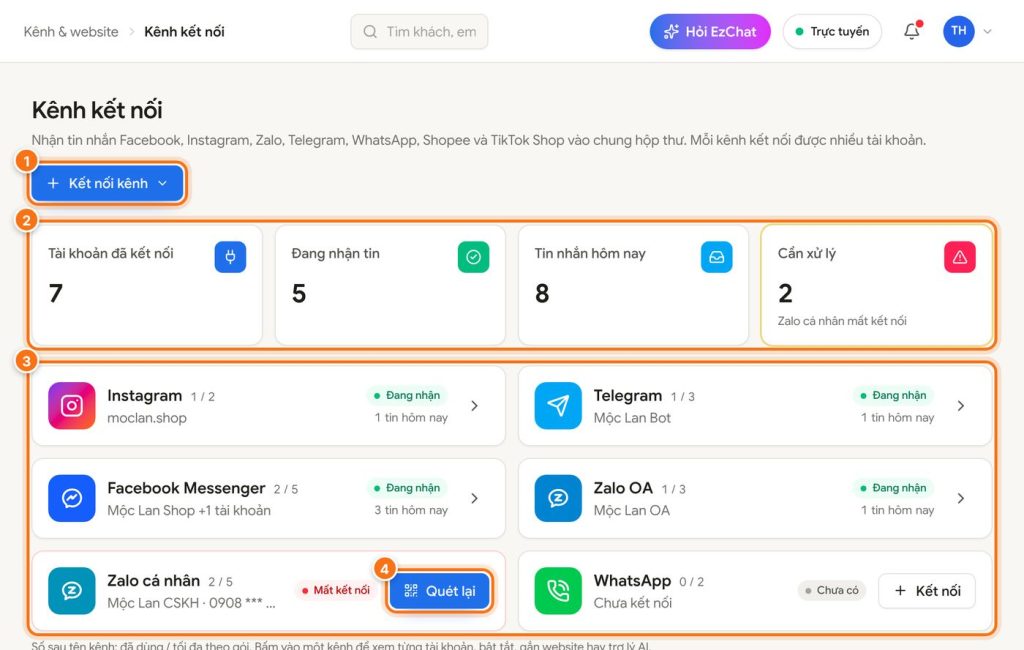Expand the account menu arrow beside TH
This screenshot has height=650, width=1024.
[x=987, y=31]
